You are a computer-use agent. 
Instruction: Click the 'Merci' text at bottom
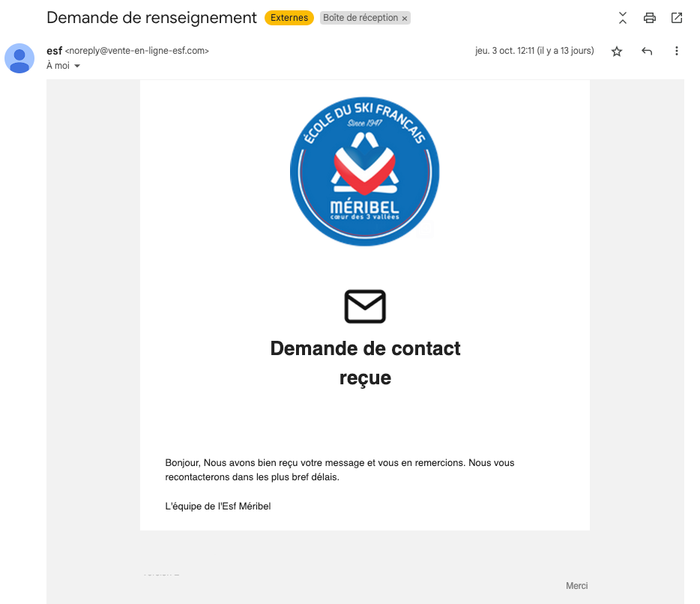[577, 586]
